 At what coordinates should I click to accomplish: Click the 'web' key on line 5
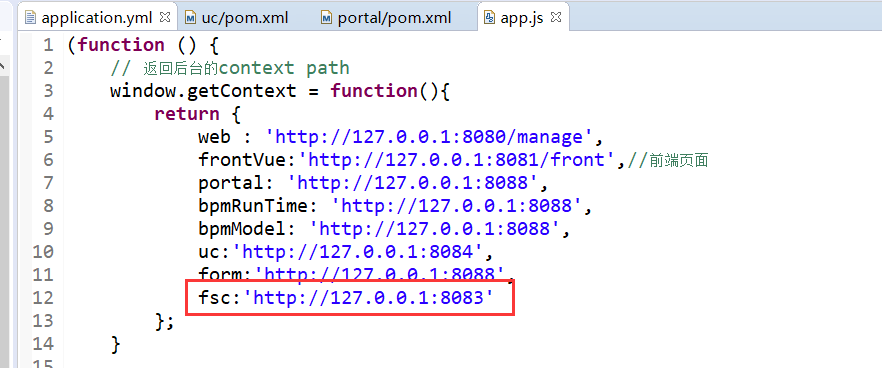click(214, 137)
